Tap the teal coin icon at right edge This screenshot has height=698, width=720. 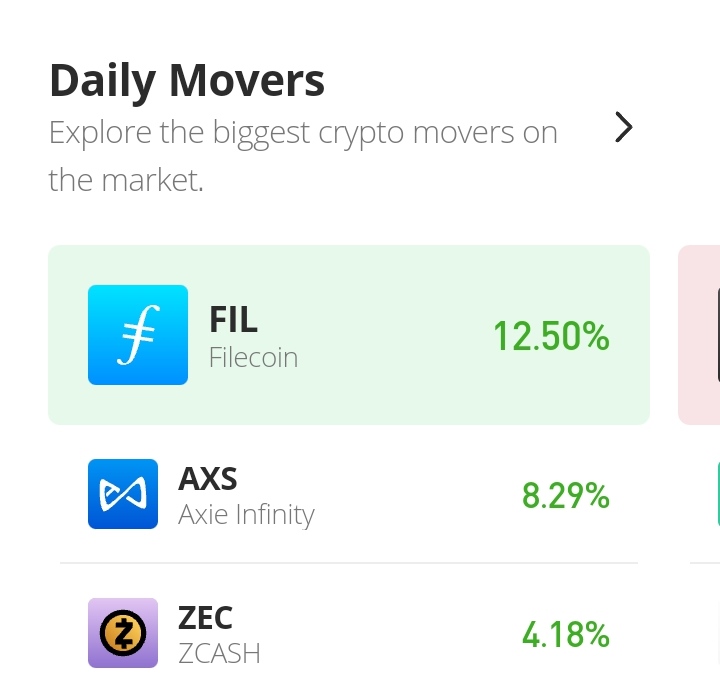click(x=718, y=494)
